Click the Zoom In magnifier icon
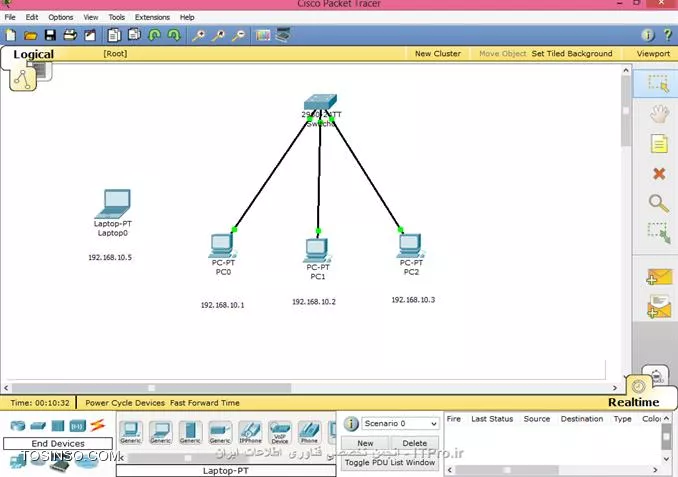 coord(198,35)
